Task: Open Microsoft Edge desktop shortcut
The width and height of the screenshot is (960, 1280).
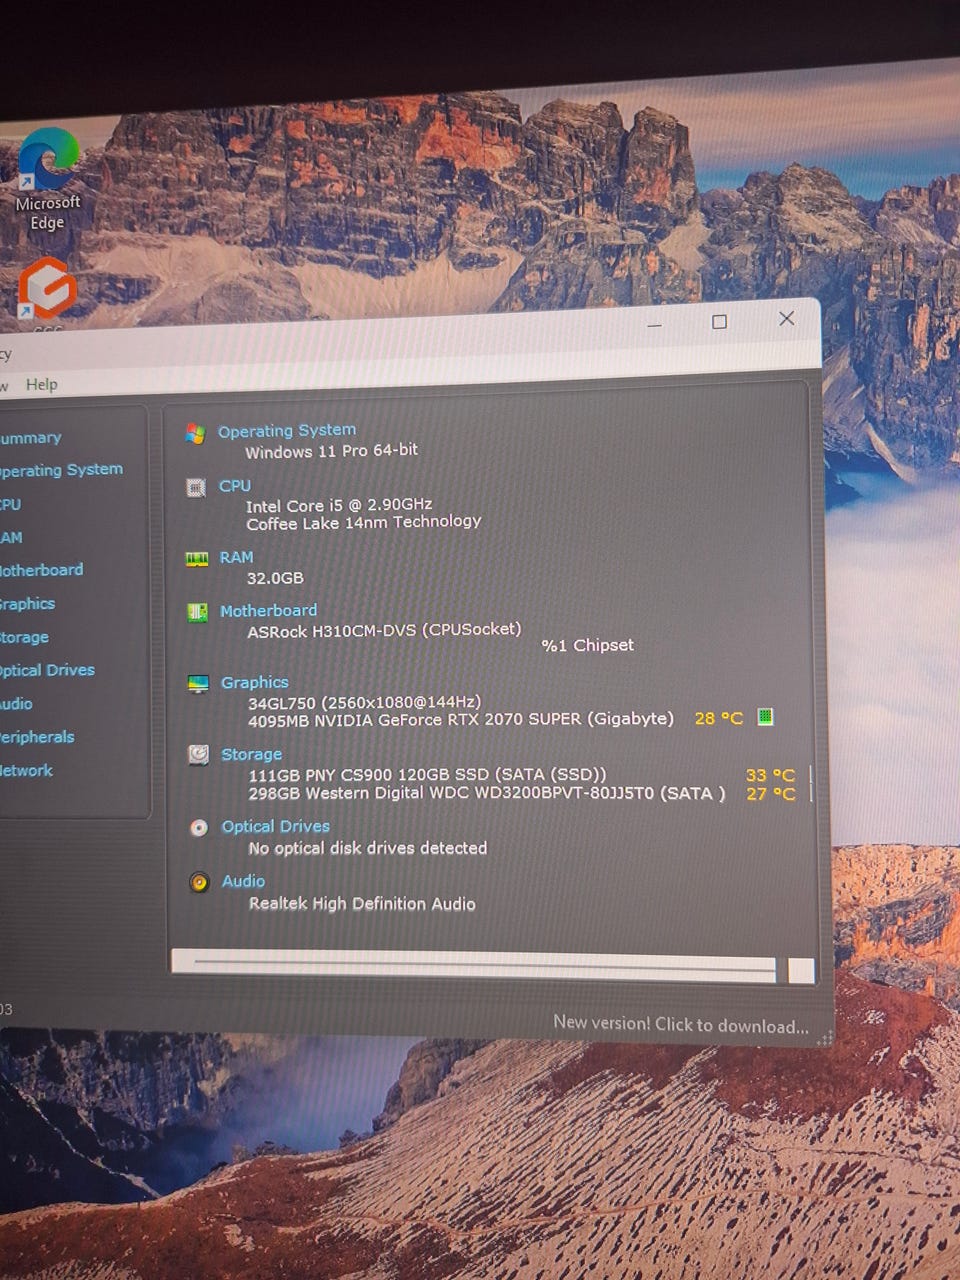Action: (47, 180)
